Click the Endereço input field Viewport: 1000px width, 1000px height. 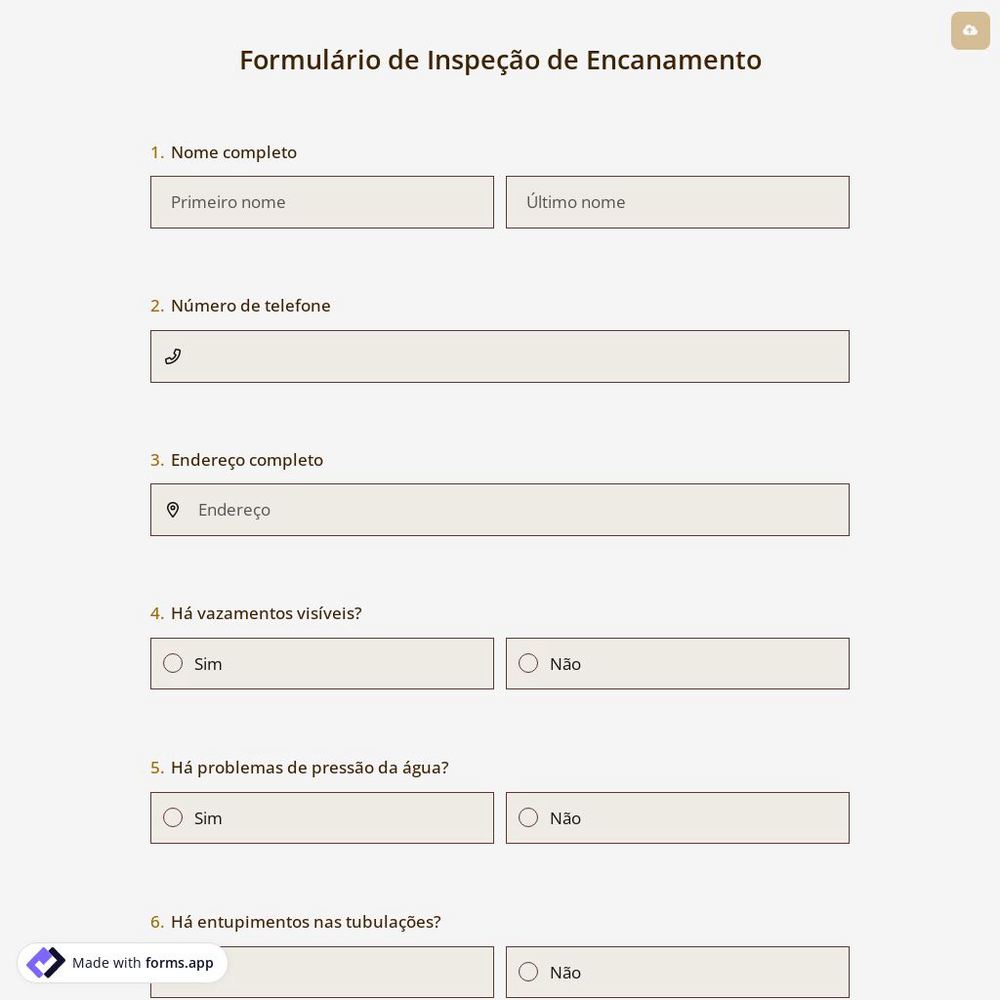click(x=500, y=509)
